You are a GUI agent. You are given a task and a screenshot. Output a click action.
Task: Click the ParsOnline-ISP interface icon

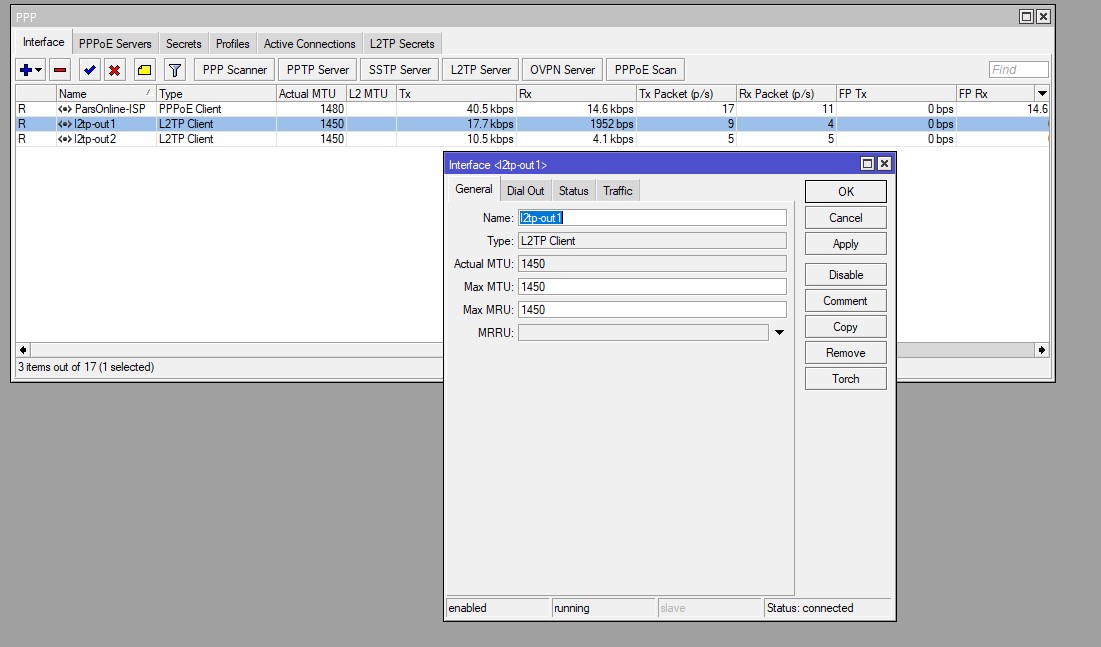[65, 109]
